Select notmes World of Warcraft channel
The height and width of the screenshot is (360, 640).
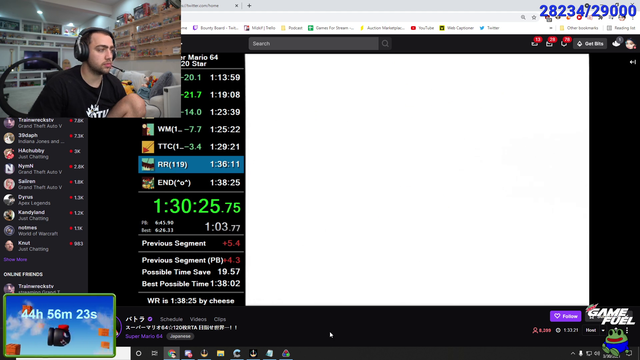click(x=44, y=231)
